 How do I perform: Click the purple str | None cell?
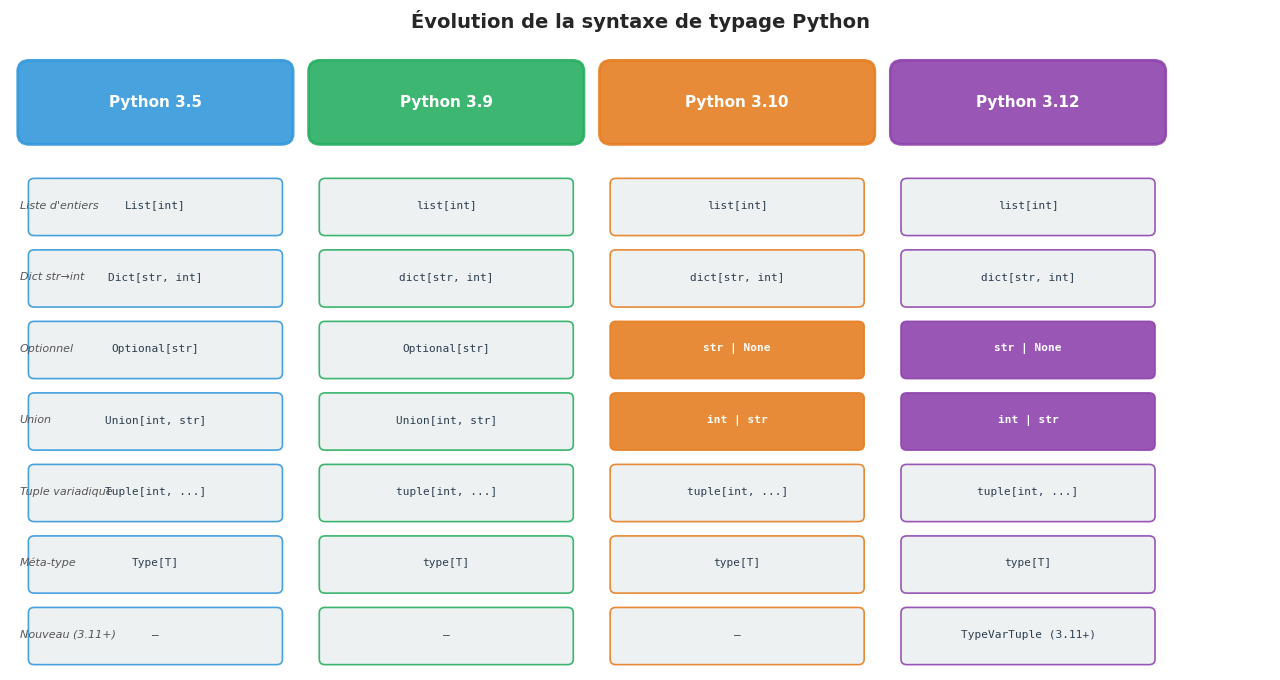tap(1027, 349)
